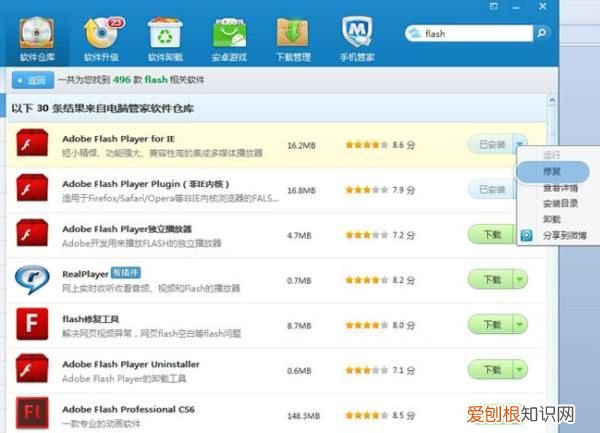Viewport: 600px width, 433px height.
Task: Open the title "Adobe Flash Player for IE"
Action: 119,139
